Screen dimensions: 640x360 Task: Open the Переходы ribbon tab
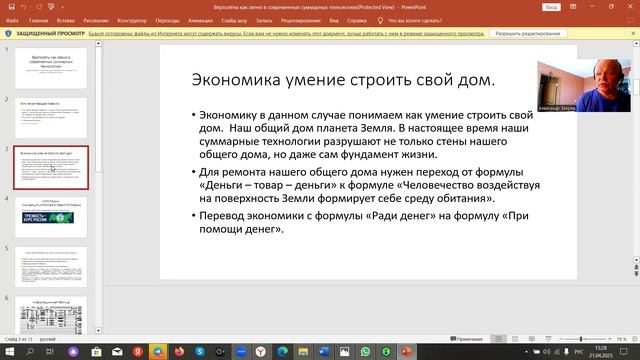pos(167,20)
